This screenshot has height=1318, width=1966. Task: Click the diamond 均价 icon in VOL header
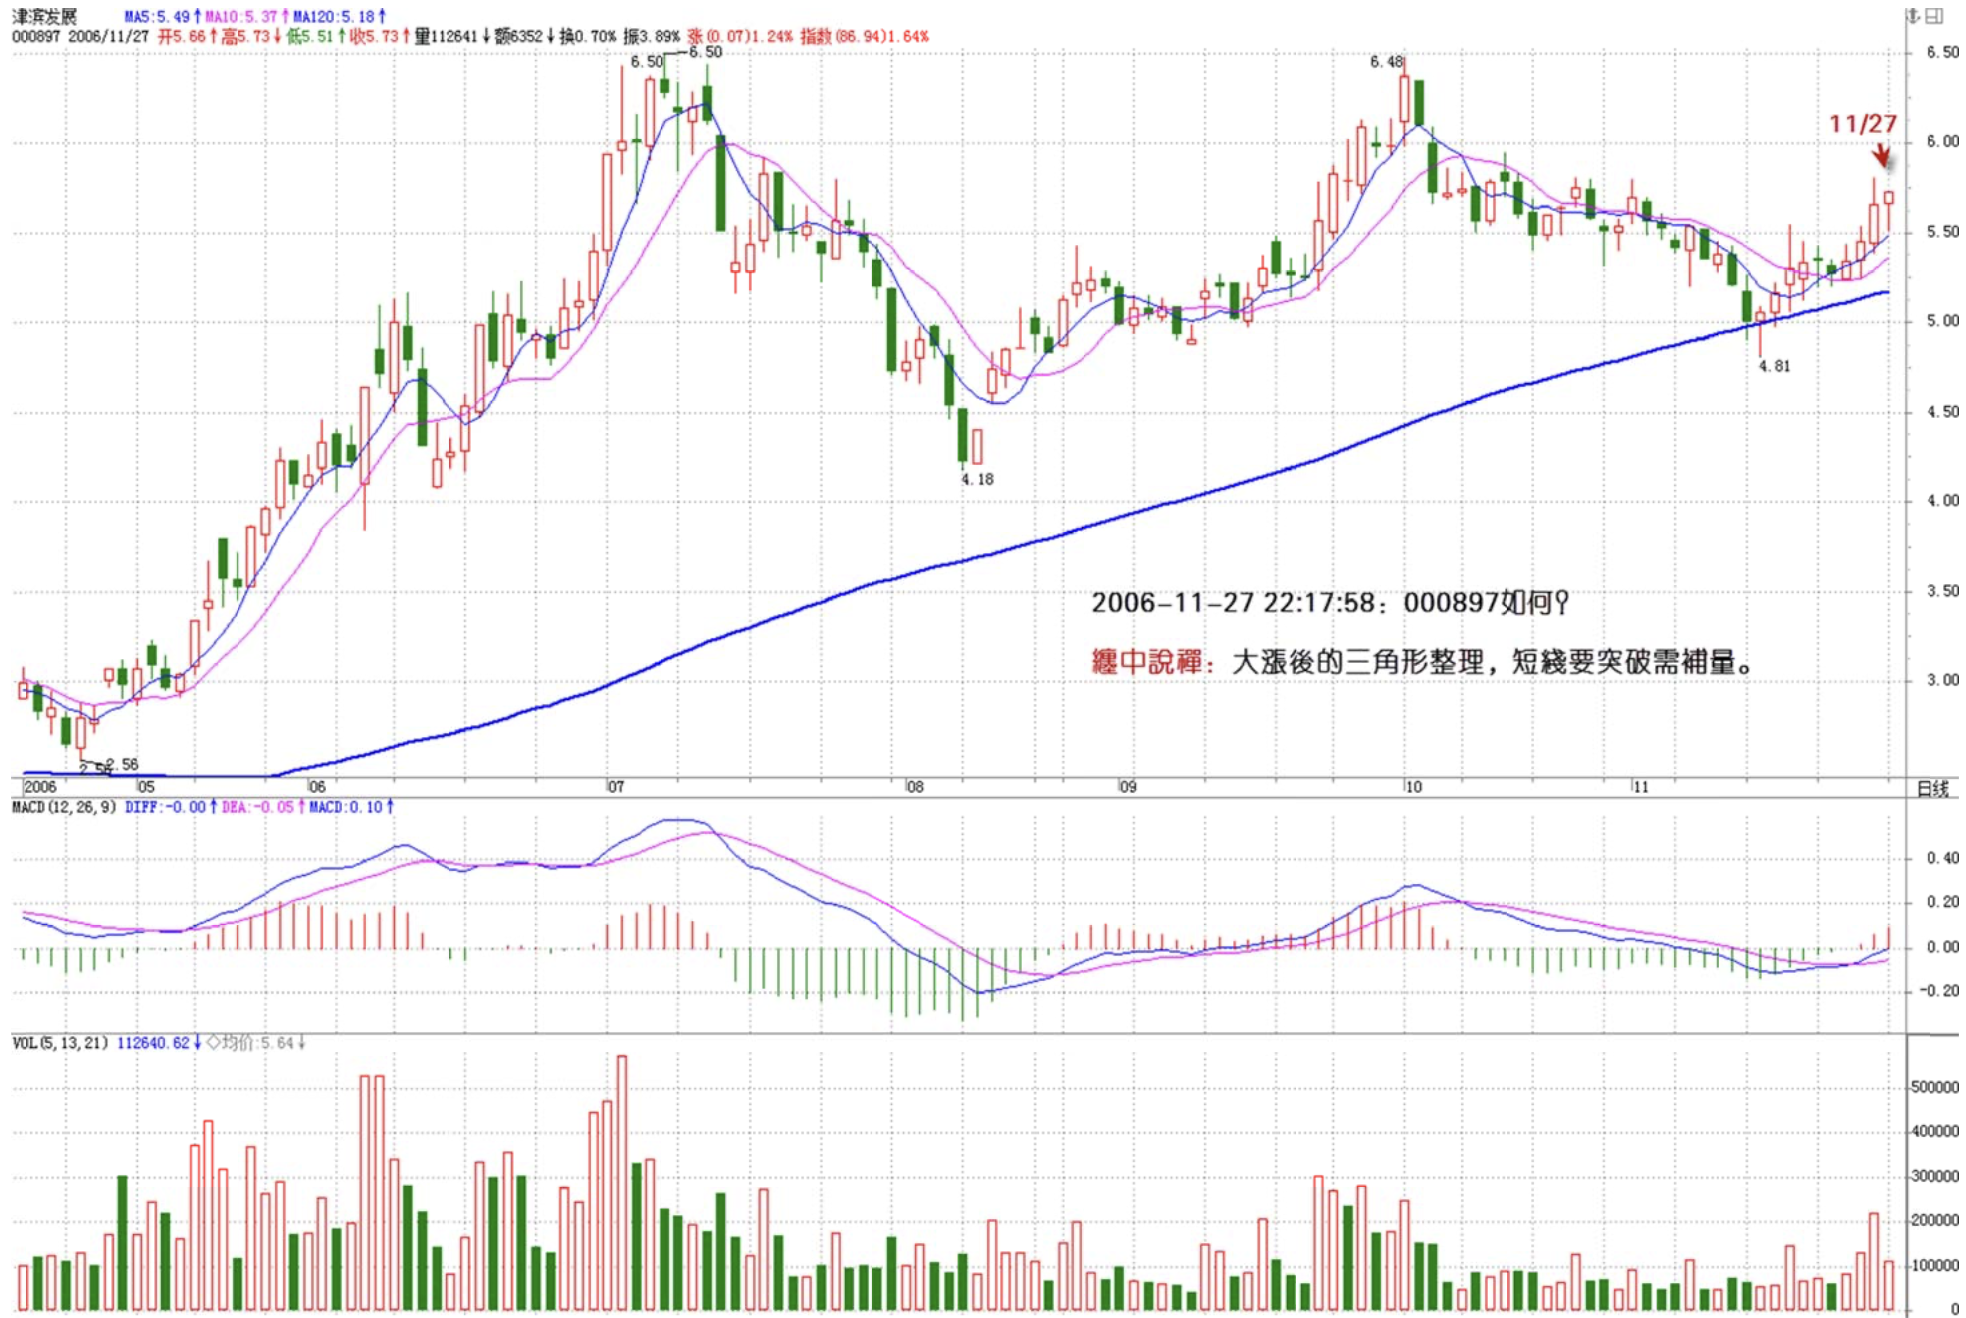pos(213,1043)
